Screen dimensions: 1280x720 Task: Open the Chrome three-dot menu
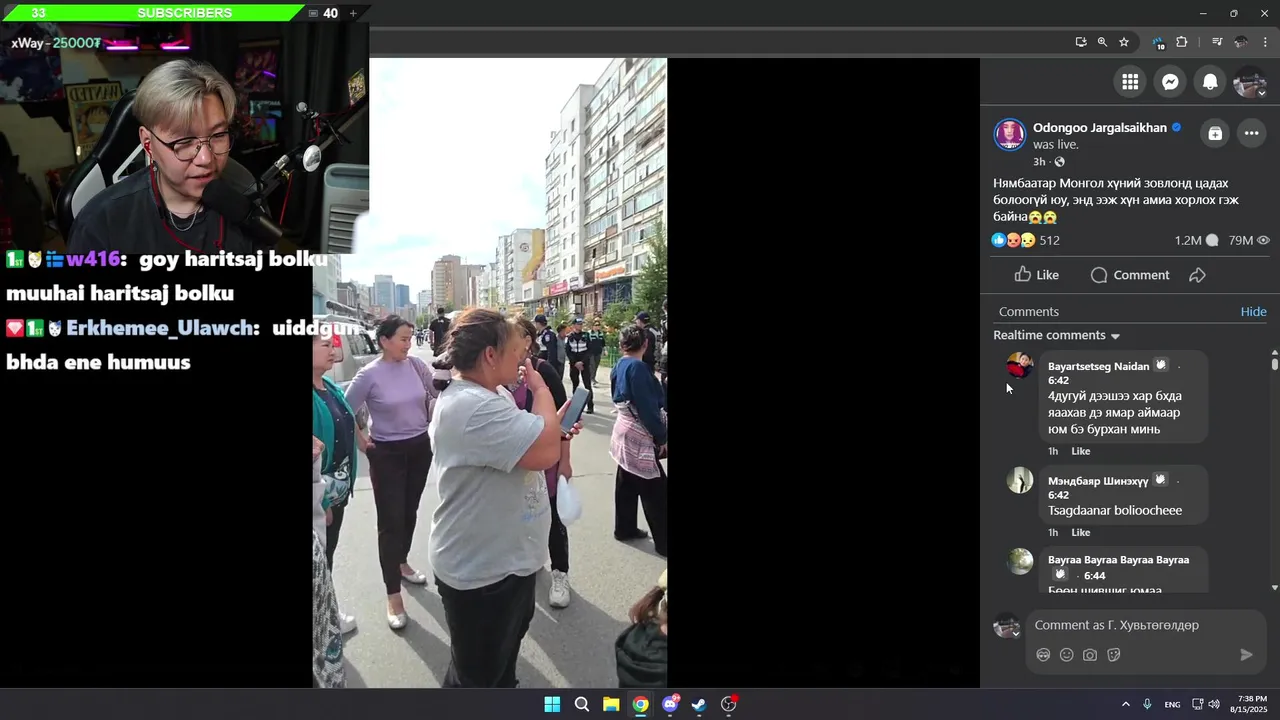pyautogui.click(x=1265, y=42)
